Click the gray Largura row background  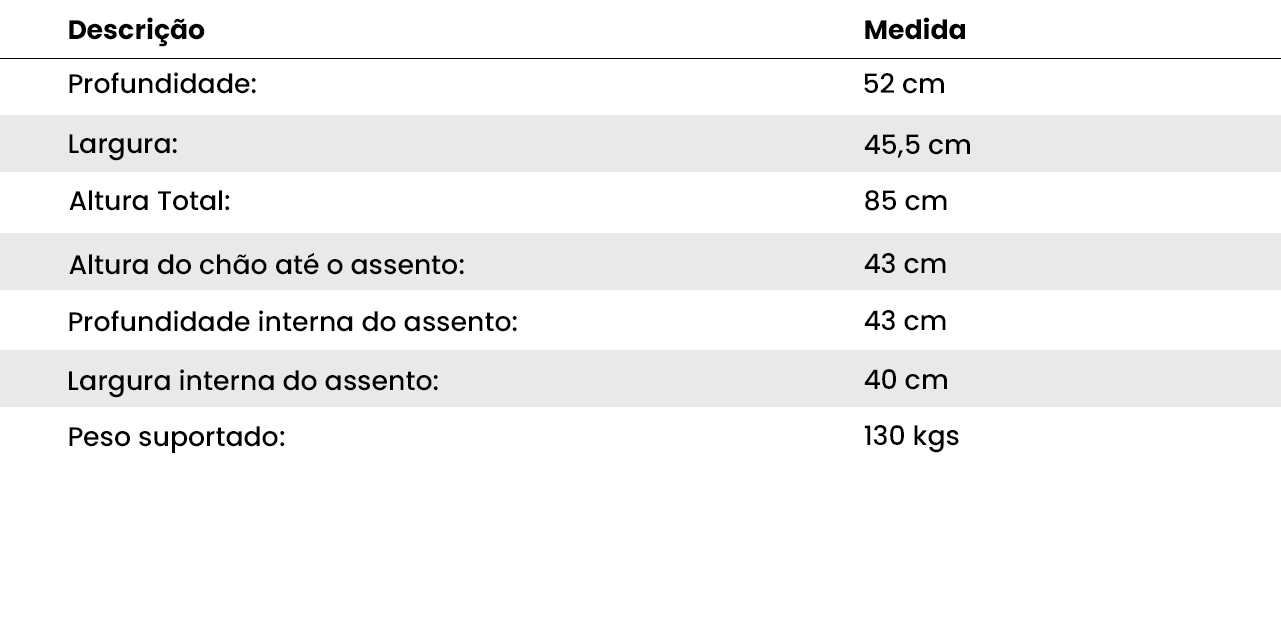click(640, 144)
